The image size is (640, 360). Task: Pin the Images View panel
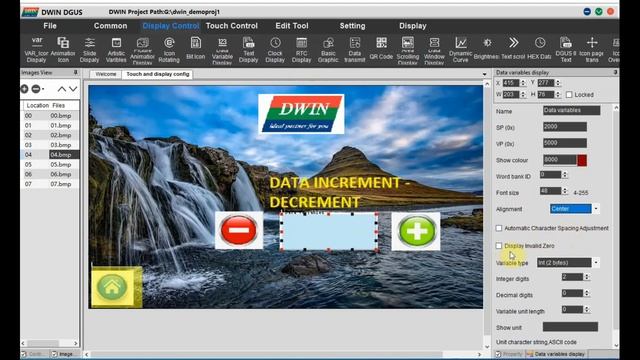(76, 72)
